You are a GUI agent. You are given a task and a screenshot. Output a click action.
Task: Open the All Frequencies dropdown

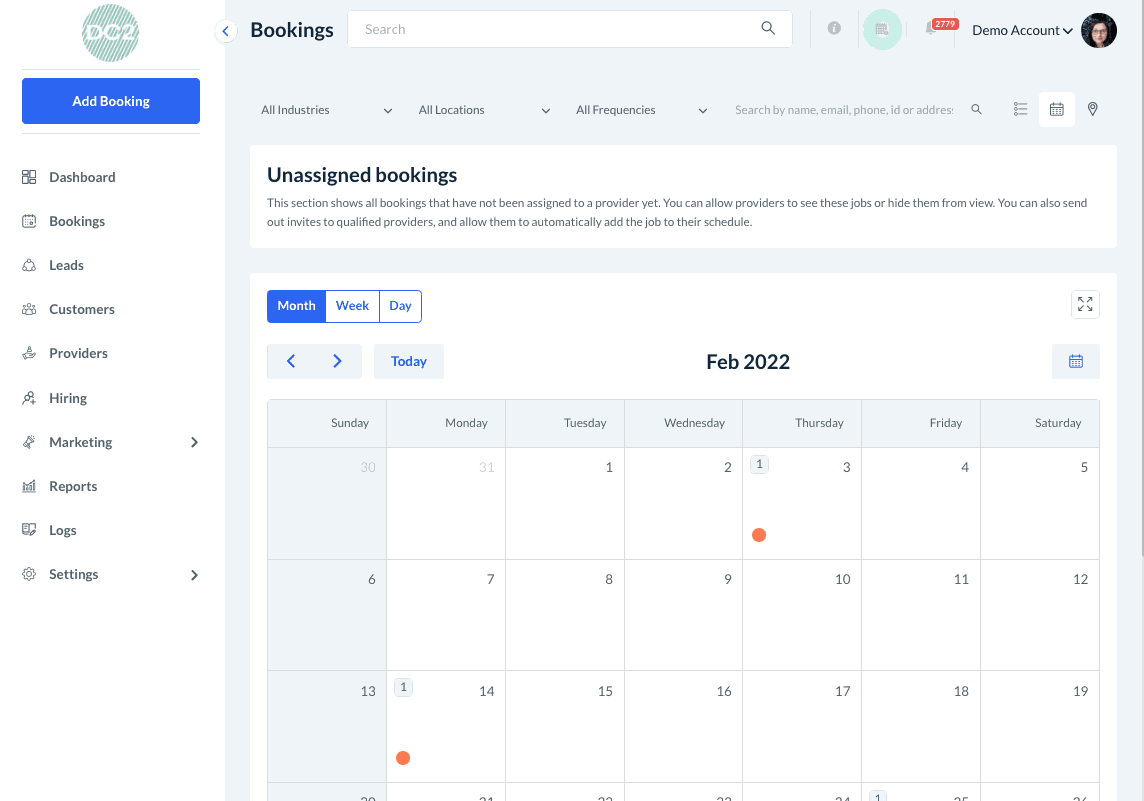(x=641, y=110)
